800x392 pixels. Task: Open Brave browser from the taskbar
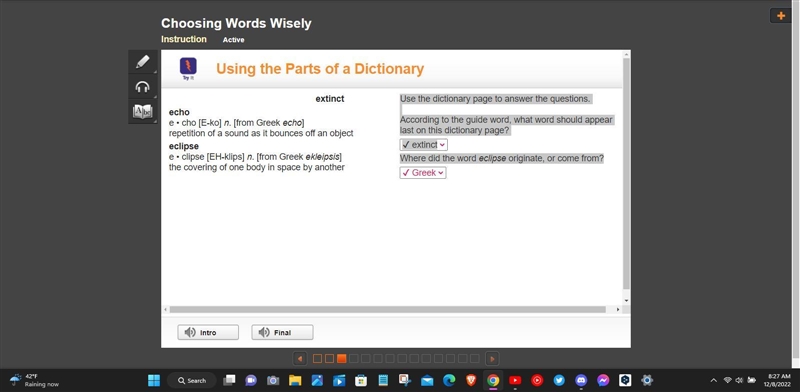(471, 380)
